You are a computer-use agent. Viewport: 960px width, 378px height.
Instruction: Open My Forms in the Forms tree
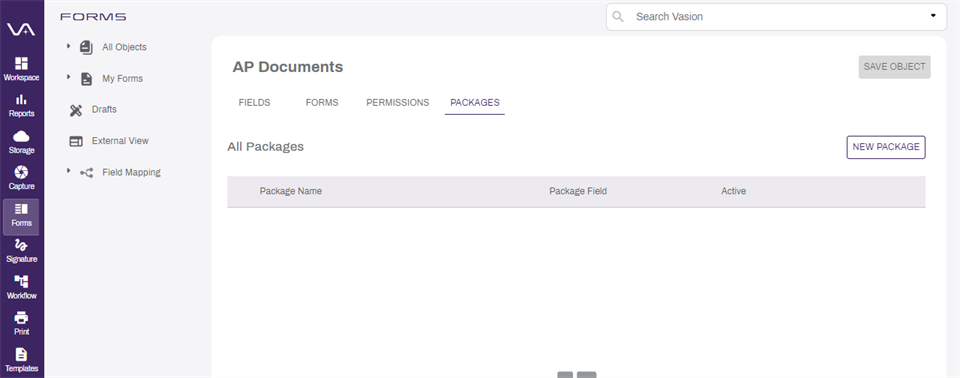tap(122, 79)
